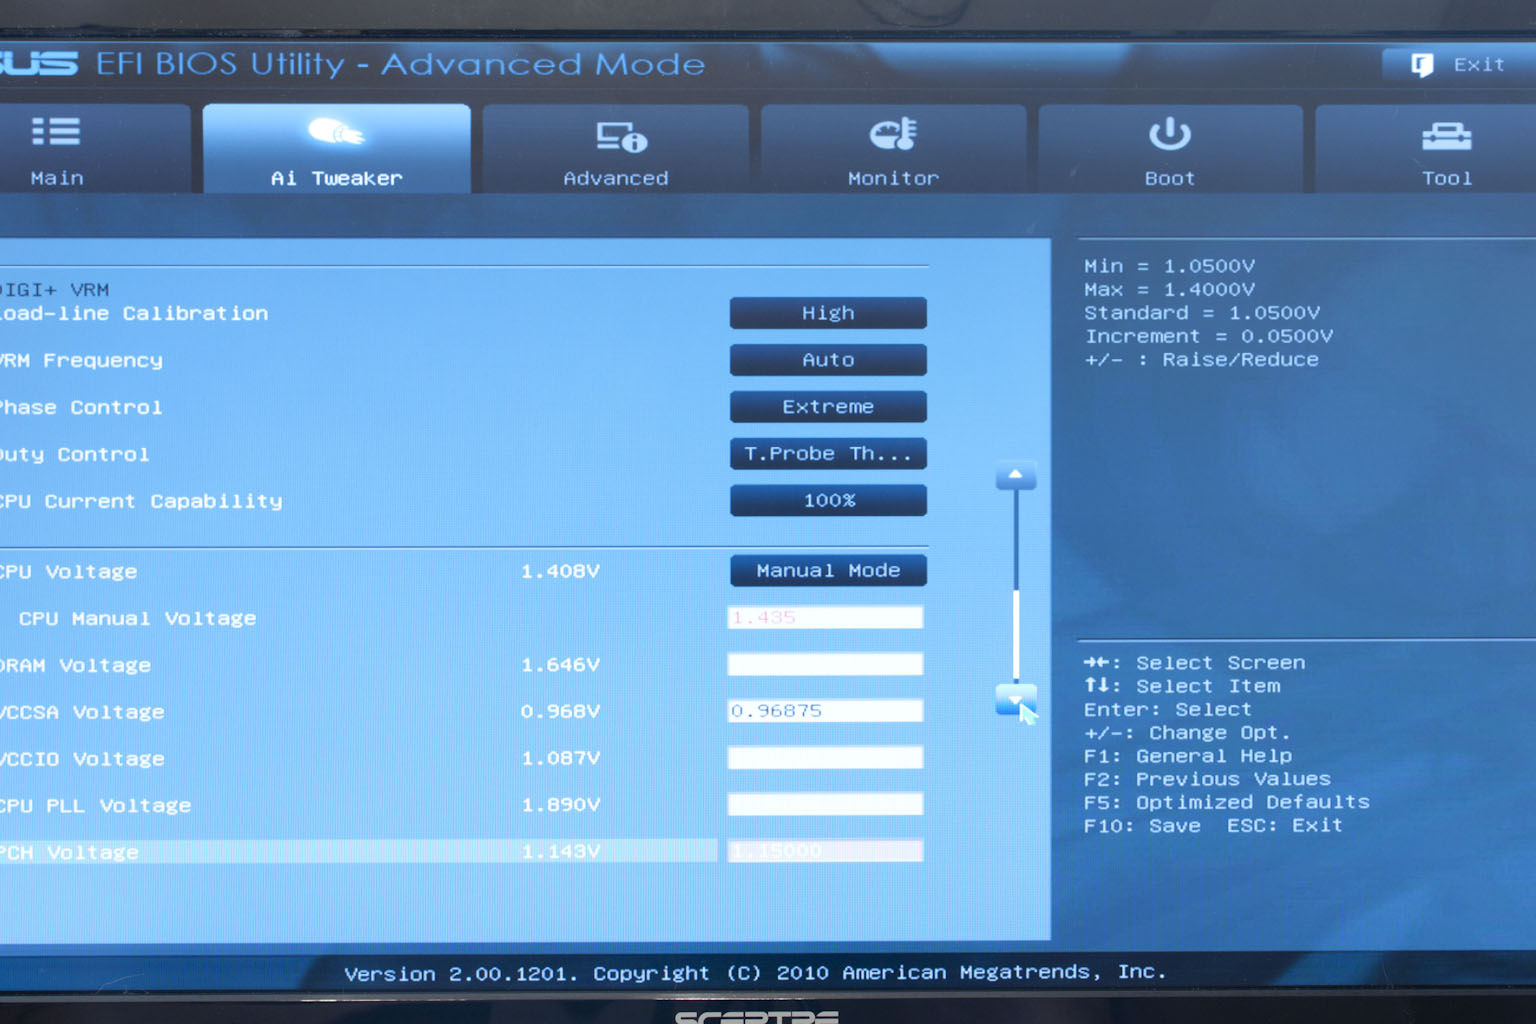Select the VCCSA Voltage row label
Screen dimensions: 1536x1024
(x=82, y=712)
